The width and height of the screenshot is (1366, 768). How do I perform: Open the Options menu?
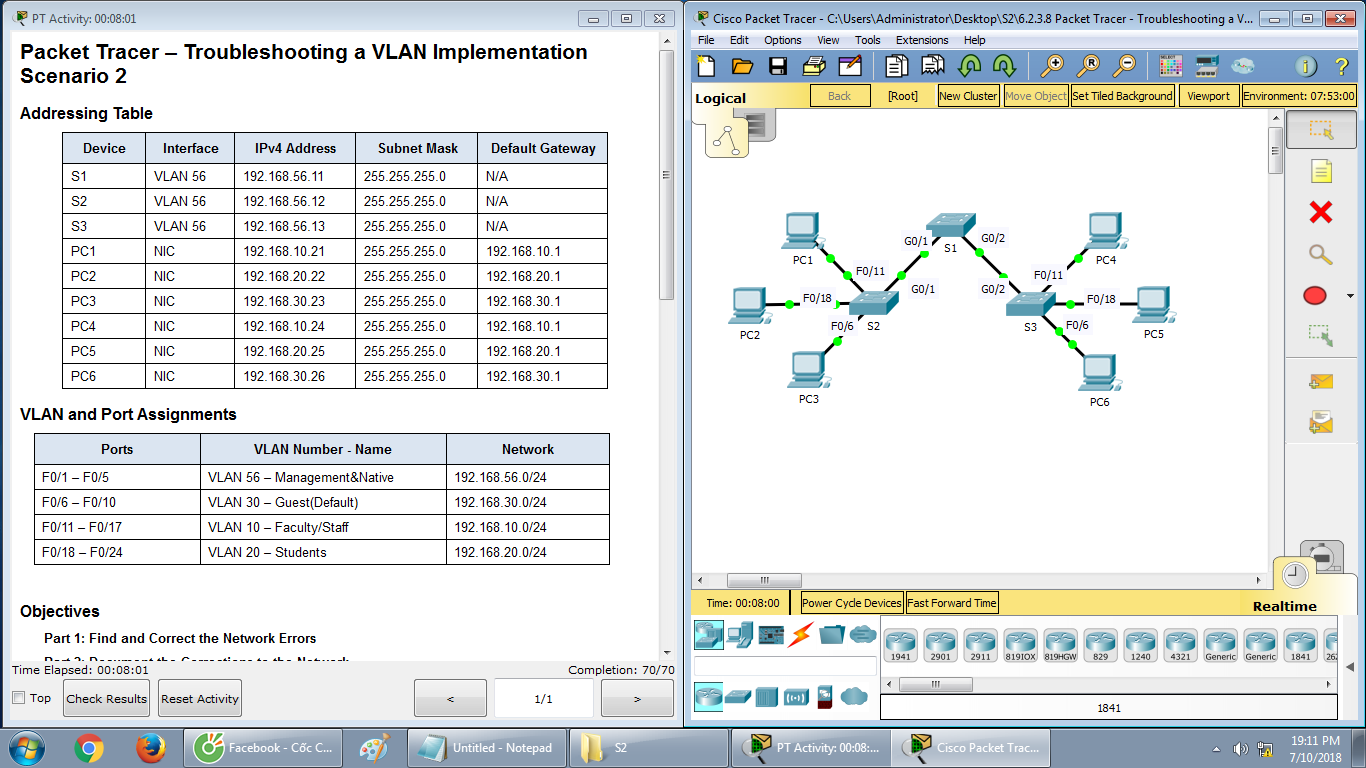click(783, 40)
